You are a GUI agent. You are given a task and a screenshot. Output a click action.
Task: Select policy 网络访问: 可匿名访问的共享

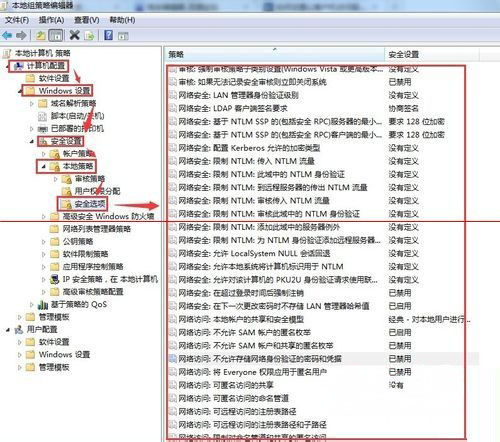[x=226, y=385]
